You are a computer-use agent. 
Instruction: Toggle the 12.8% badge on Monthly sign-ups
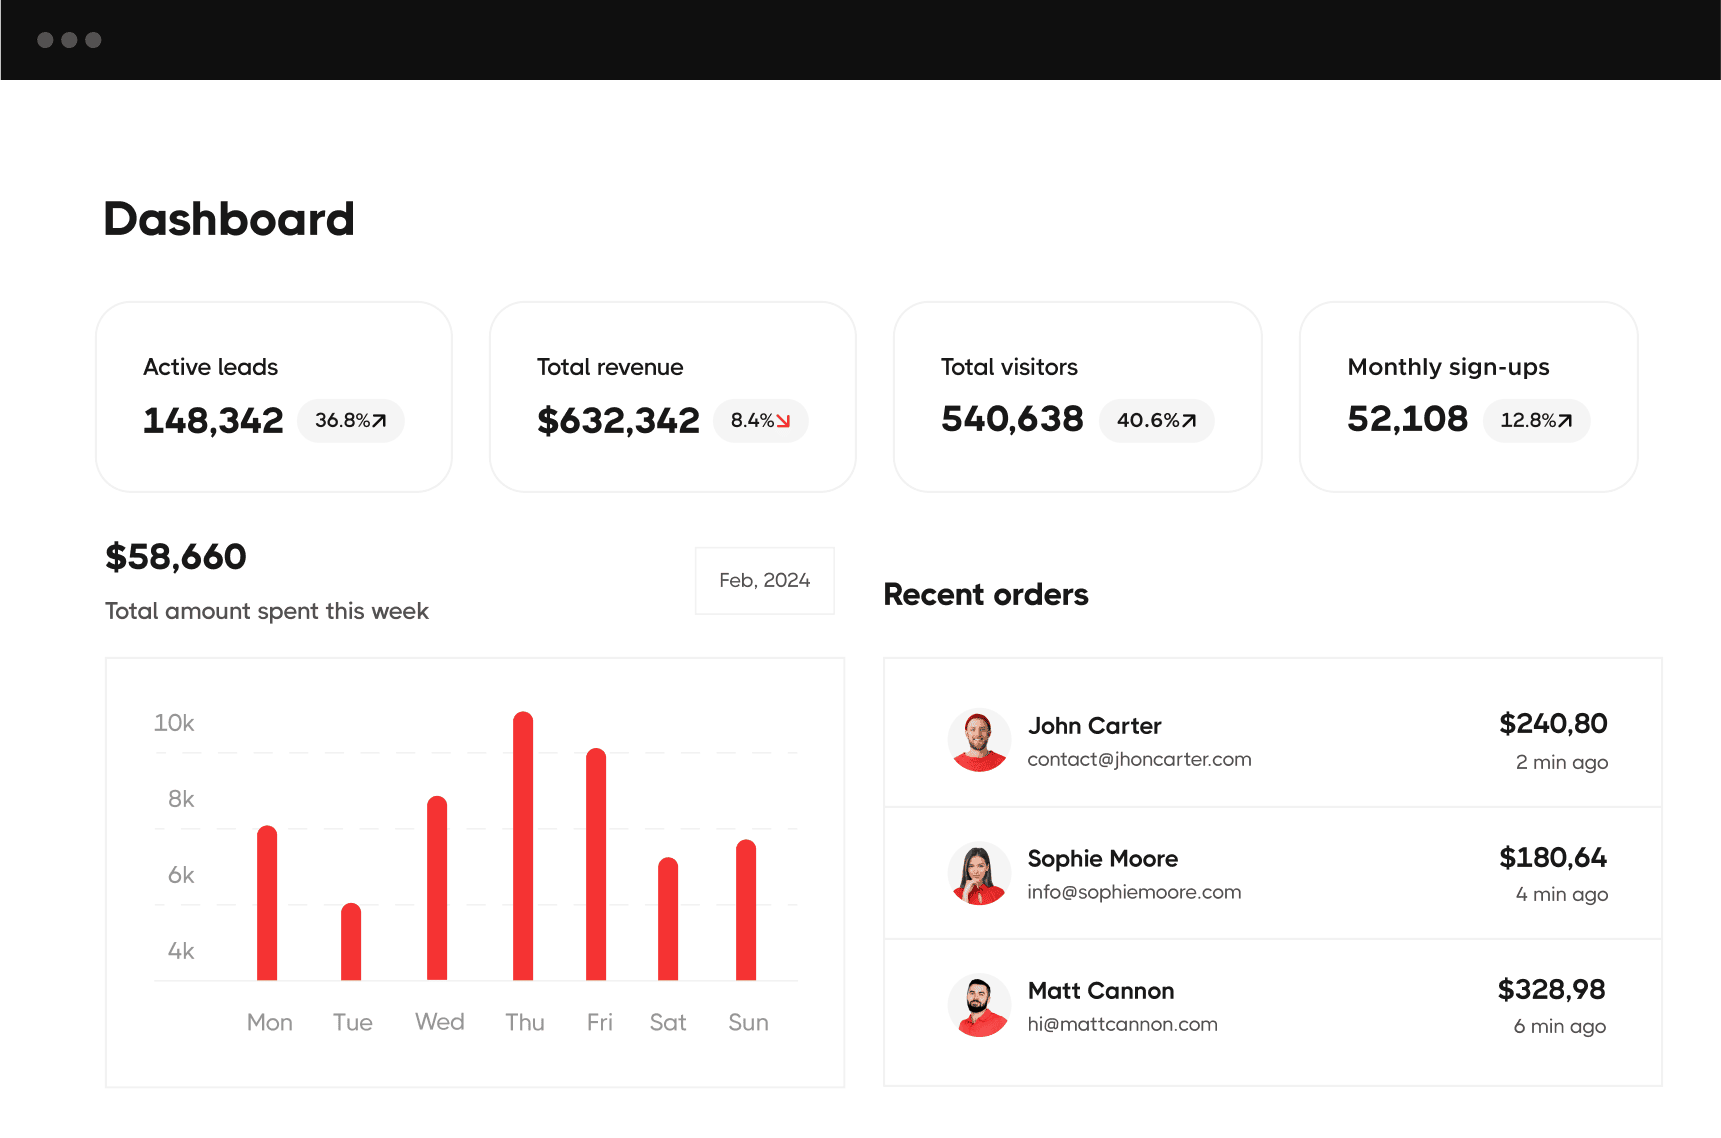(1536, 421)
